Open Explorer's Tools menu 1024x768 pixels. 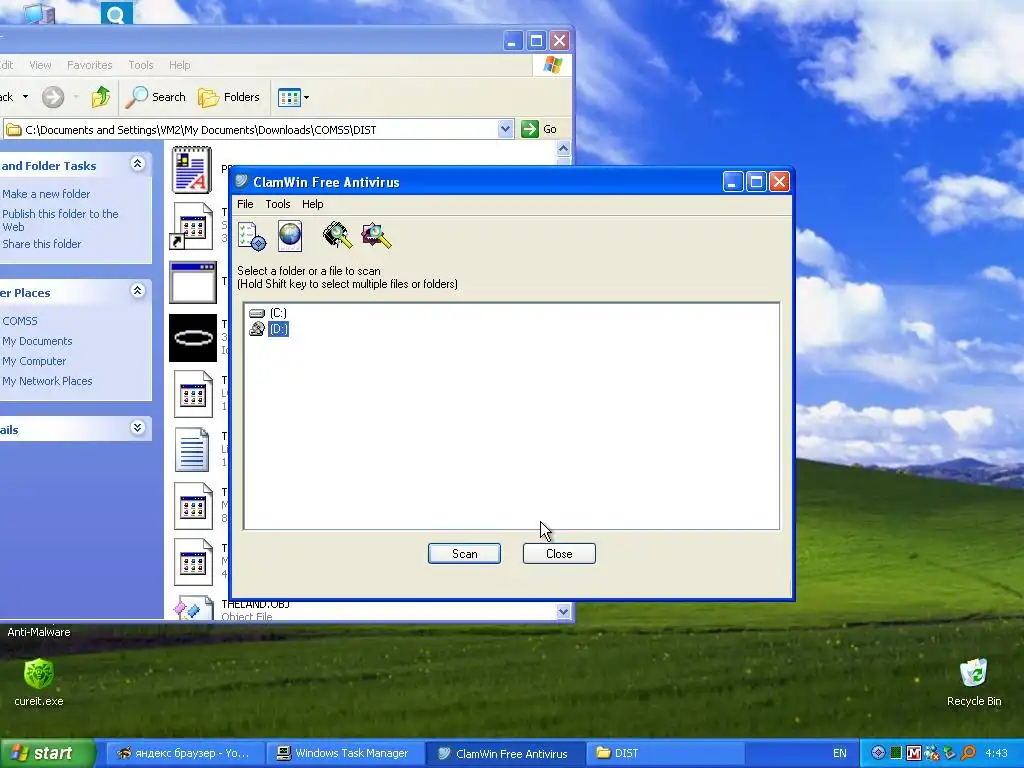point(140,65)
